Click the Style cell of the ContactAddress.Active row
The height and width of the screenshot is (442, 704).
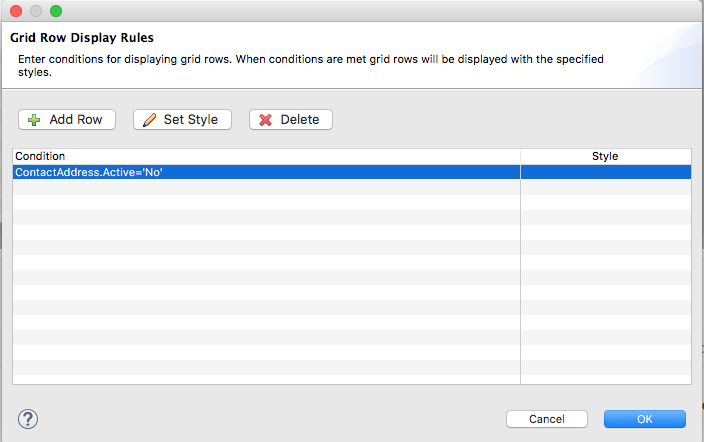606,172
